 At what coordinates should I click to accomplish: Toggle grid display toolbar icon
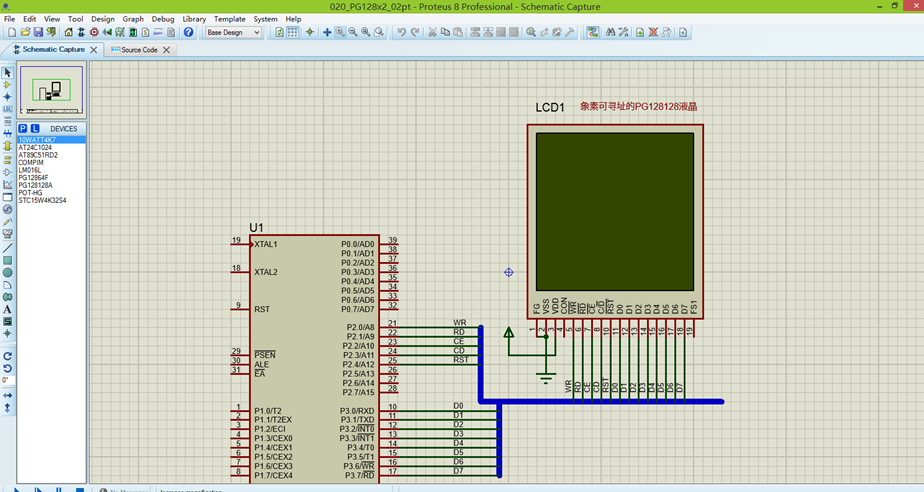pos(292,32)
